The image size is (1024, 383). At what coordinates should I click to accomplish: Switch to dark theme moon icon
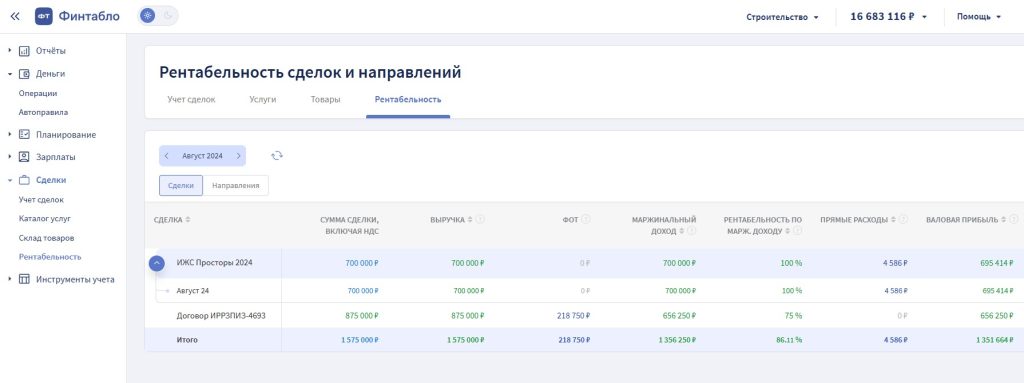pyautogui.click(x=168, y=16)
